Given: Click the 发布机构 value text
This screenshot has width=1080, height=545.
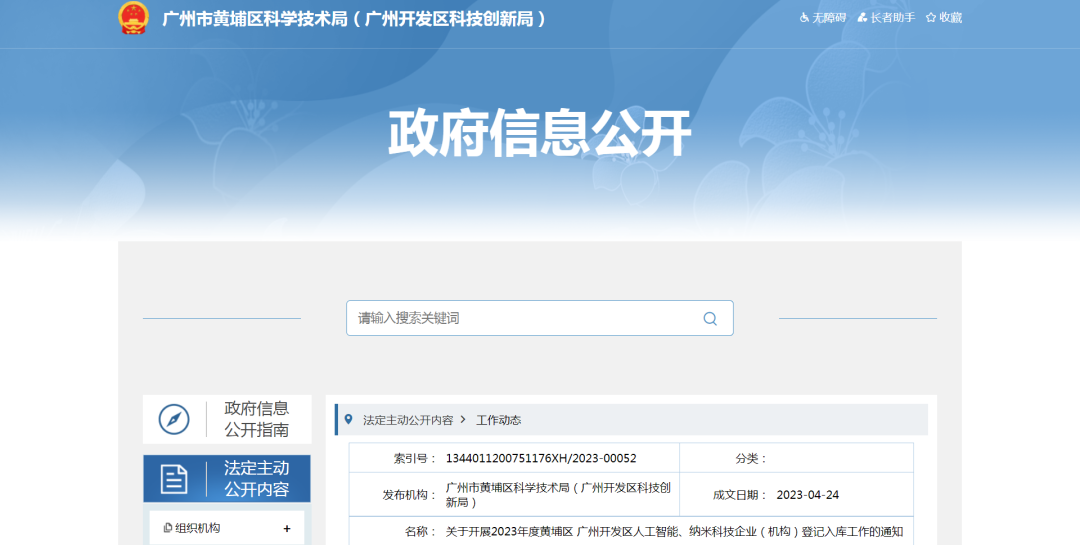Looking at the screenshot, I should click(x=558, y=495).
